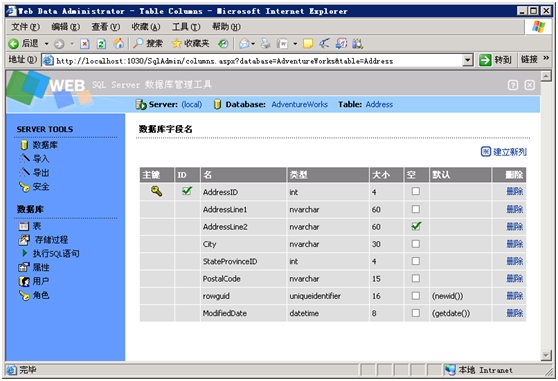Image resolution: width=558 pixels, height=381 pixels.
Task: Click the AdventureWorks database link
Action: click(299, 105)
